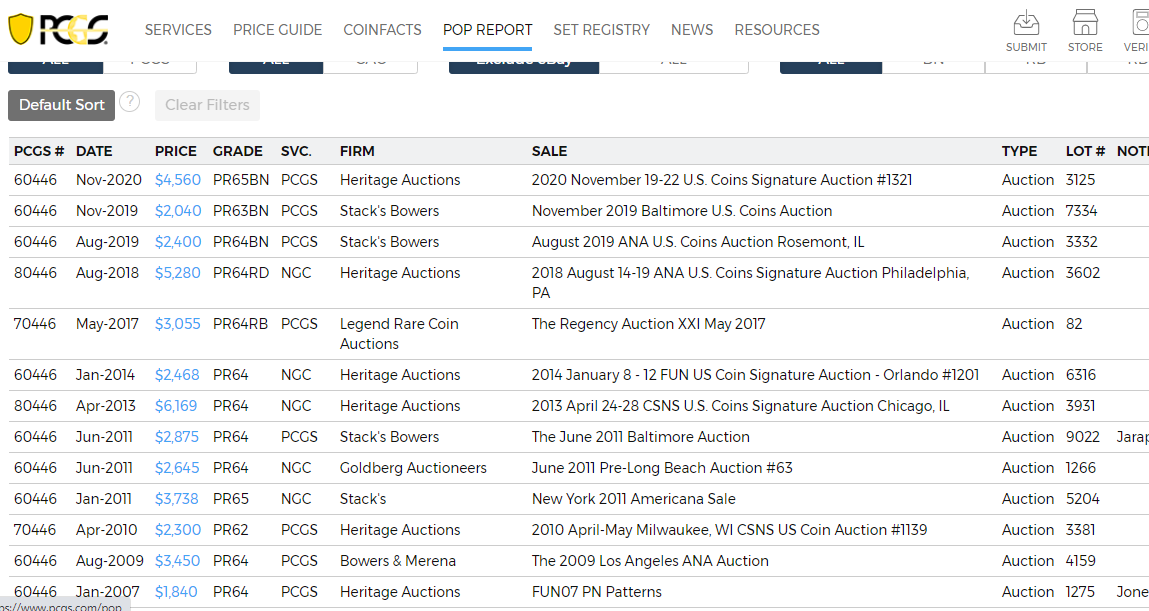The image size is (1149, 611).
Task: Open the $2,468 price link
Action: [177, 375]
